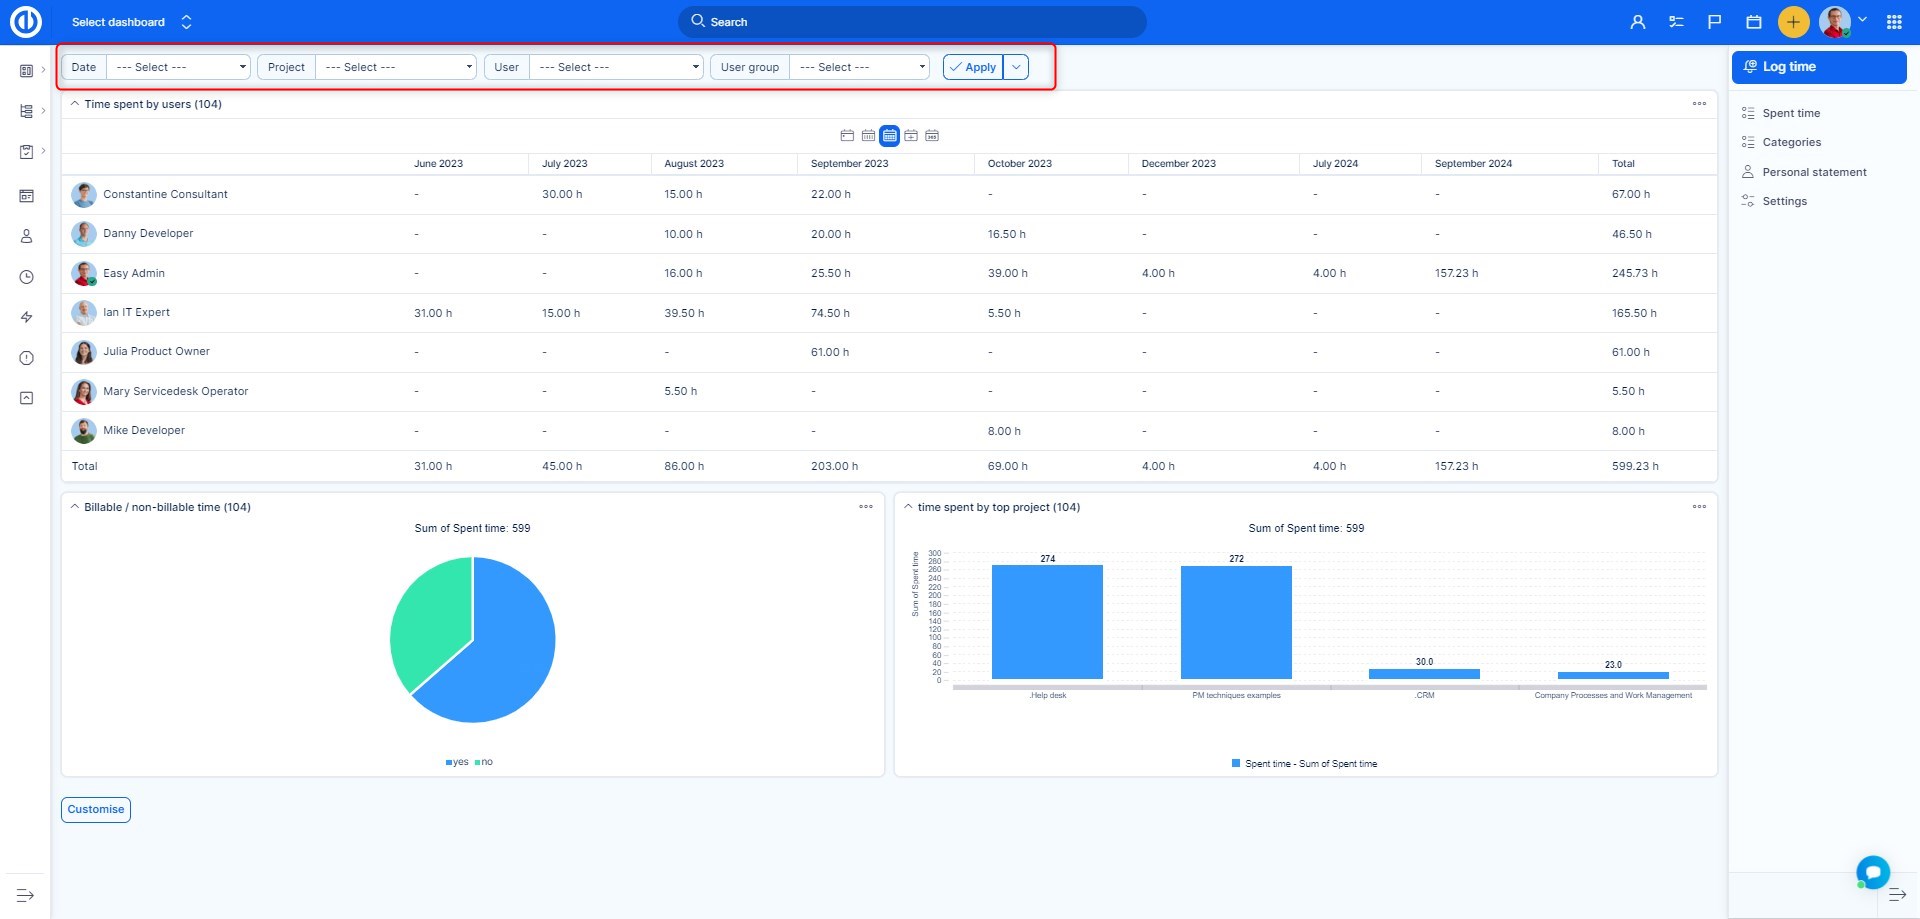Click the yellow plus add button
Screen dimensions: 1920x919
[1793, 22]
